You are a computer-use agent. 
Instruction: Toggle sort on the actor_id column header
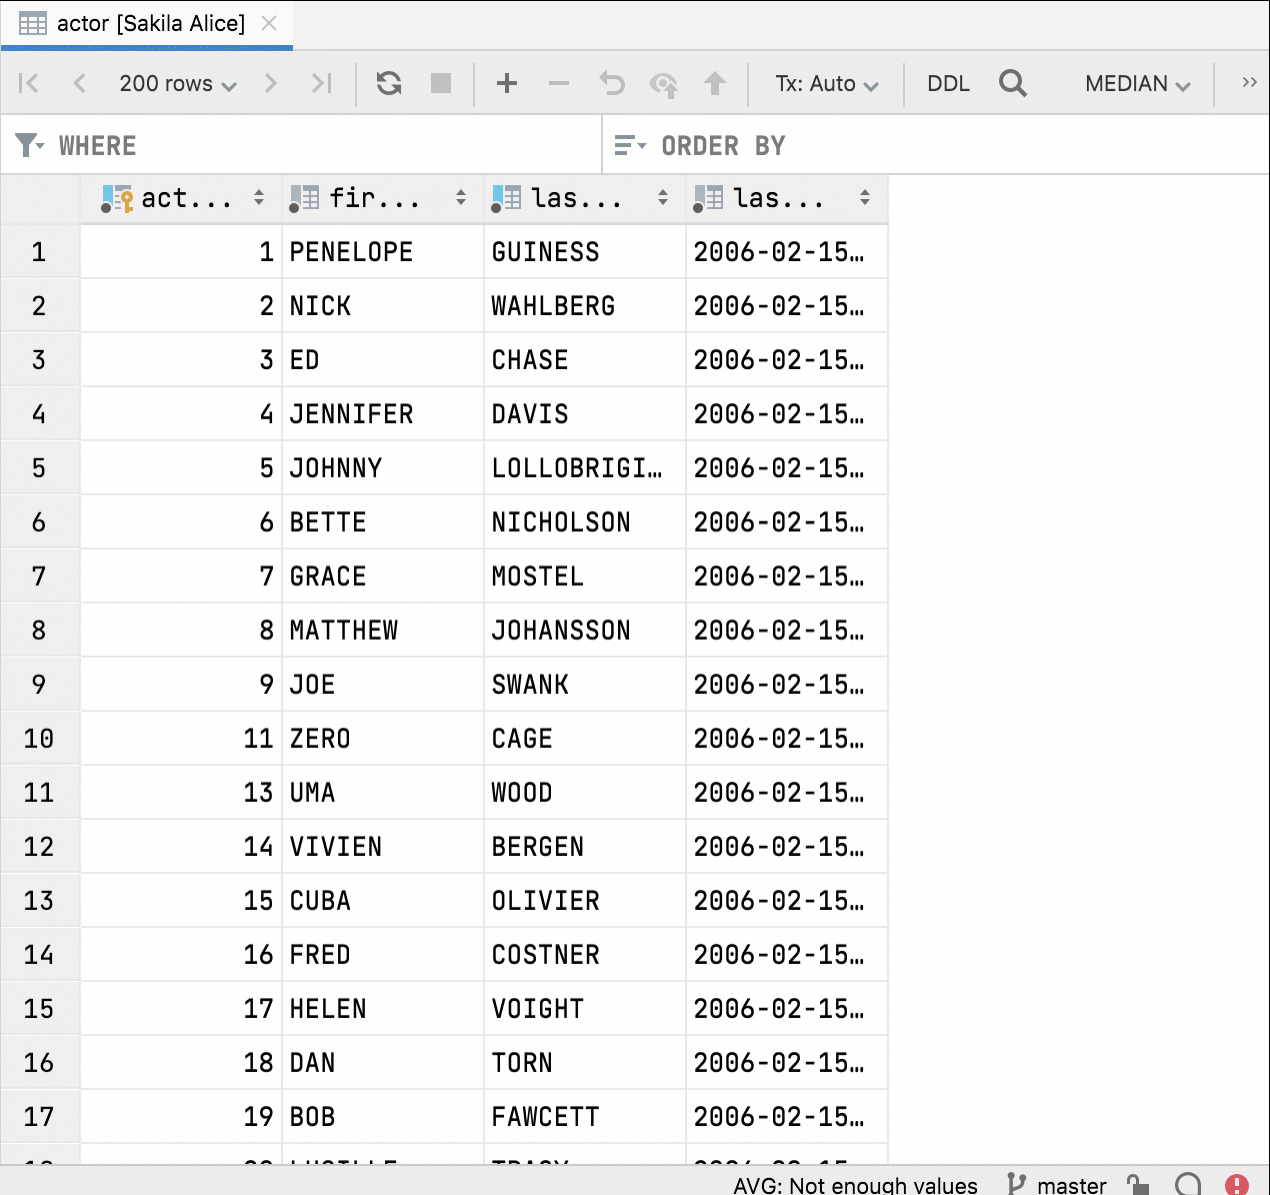pos(259,198)
